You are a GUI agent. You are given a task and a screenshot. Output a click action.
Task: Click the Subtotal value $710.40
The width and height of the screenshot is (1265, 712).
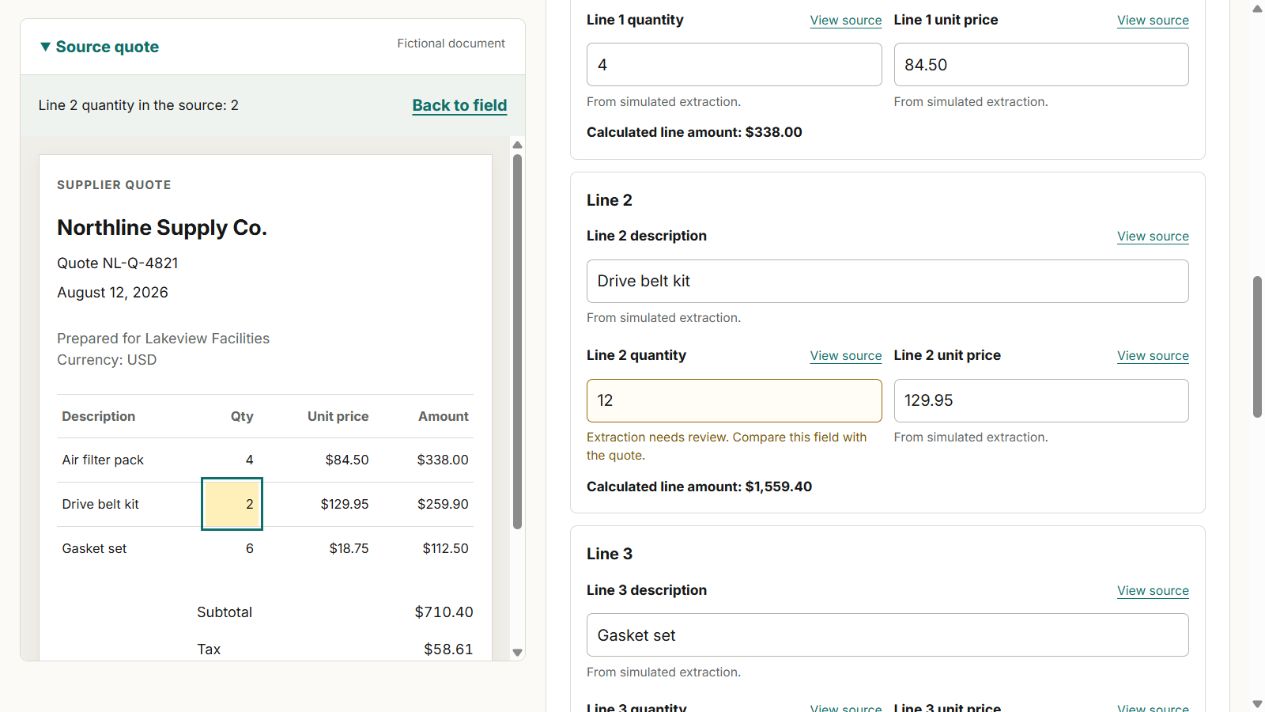point(444,612)
